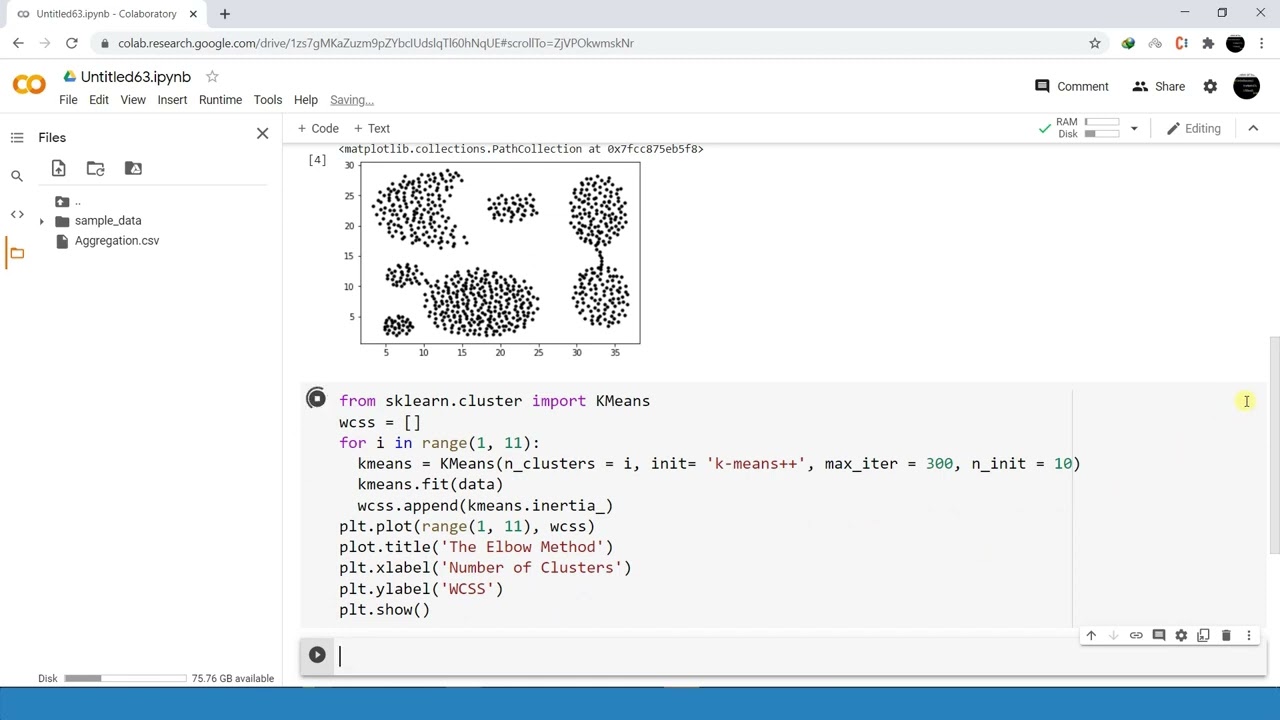Image resolution: width=1280 pixels, height=720 pixels.
Task: Click the 'Saving...' status link
Action: (351, 100)
